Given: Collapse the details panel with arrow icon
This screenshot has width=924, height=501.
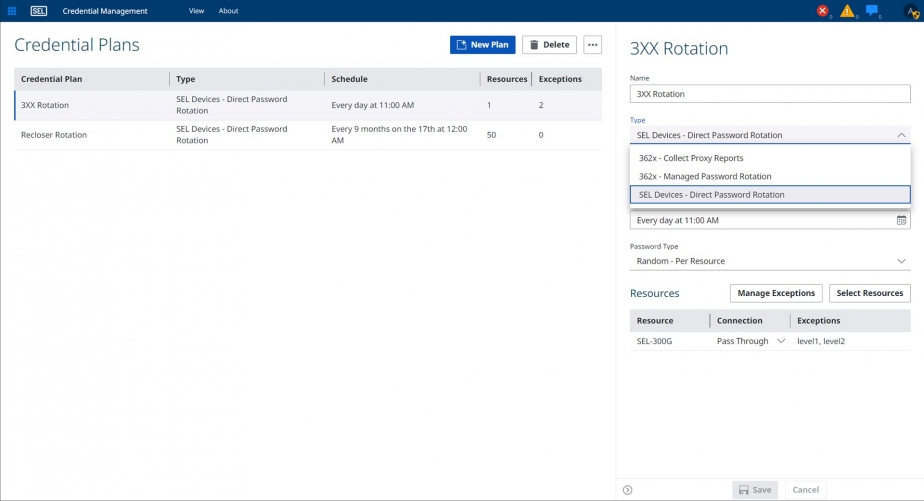Looking at the screenshot, I should (627, 490).
